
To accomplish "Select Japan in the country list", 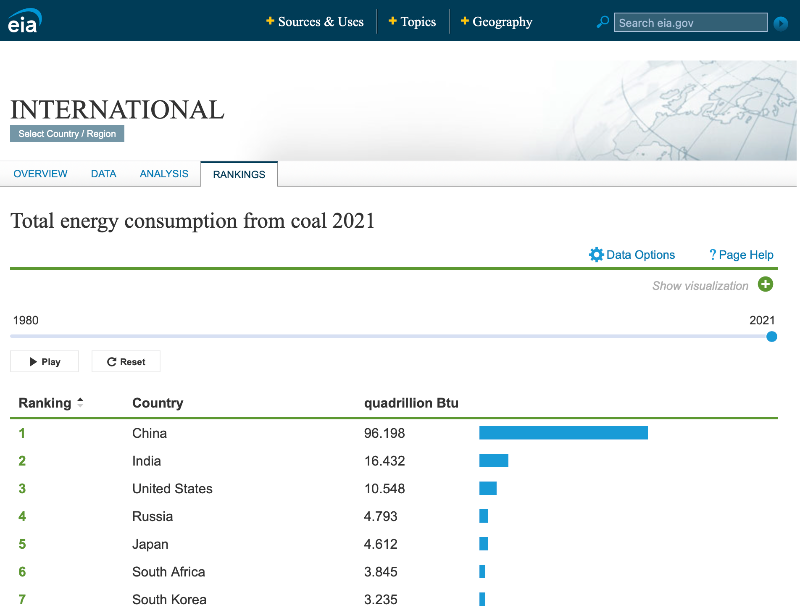I will [150, 544].
